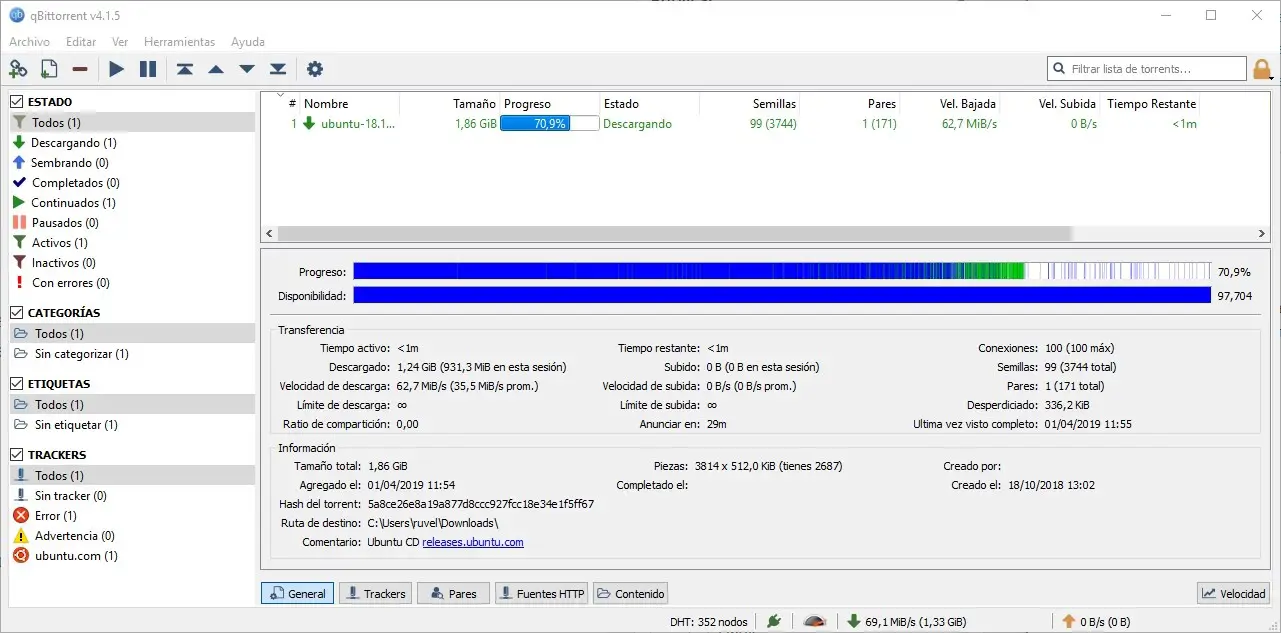Move torrent to top of queue
Viewport: 1281px width, 633px height.
pyautogui.click(x=184, y=69)
